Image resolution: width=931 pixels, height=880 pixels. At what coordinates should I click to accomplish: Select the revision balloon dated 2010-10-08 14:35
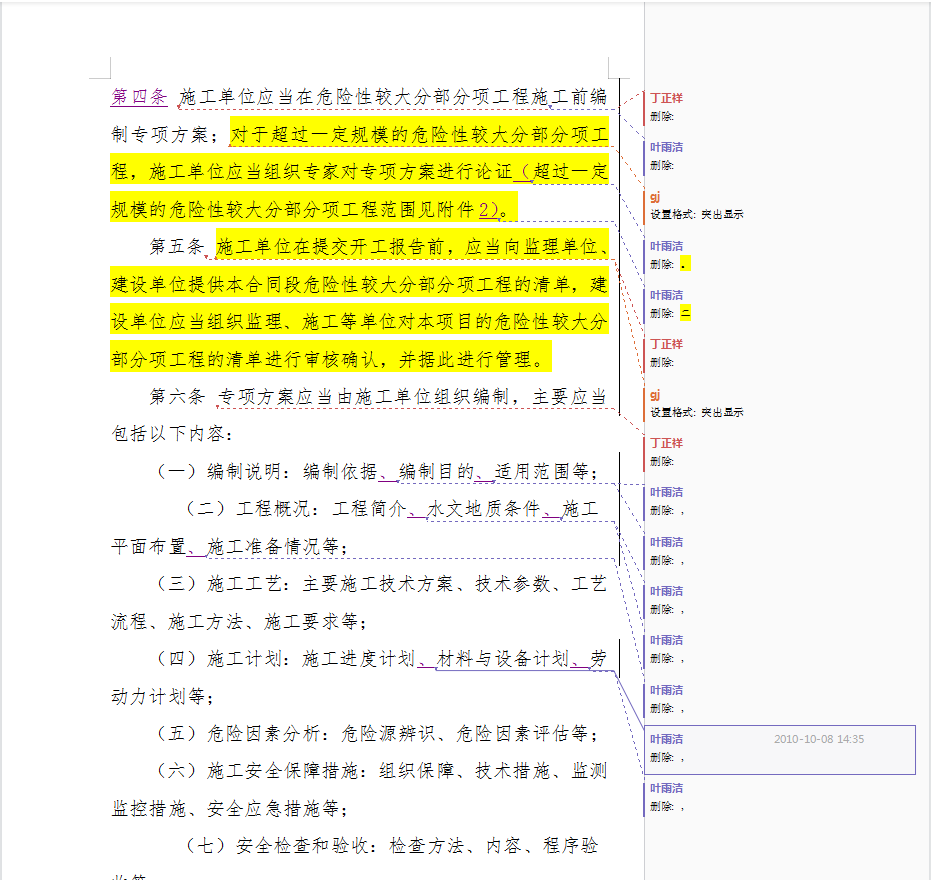click(780, 749)
